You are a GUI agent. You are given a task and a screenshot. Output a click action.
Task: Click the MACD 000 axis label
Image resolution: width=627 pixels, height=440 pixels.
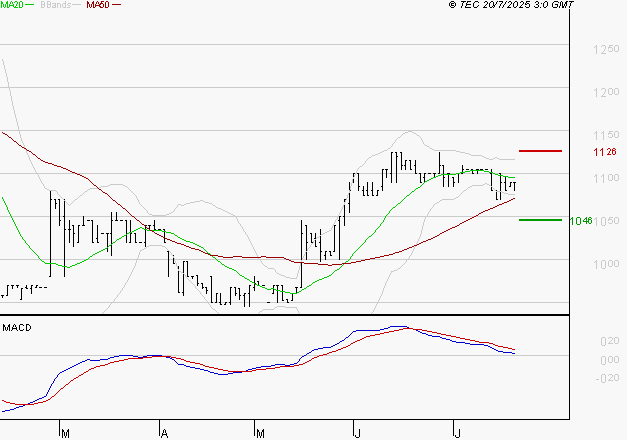coord(609,360)
